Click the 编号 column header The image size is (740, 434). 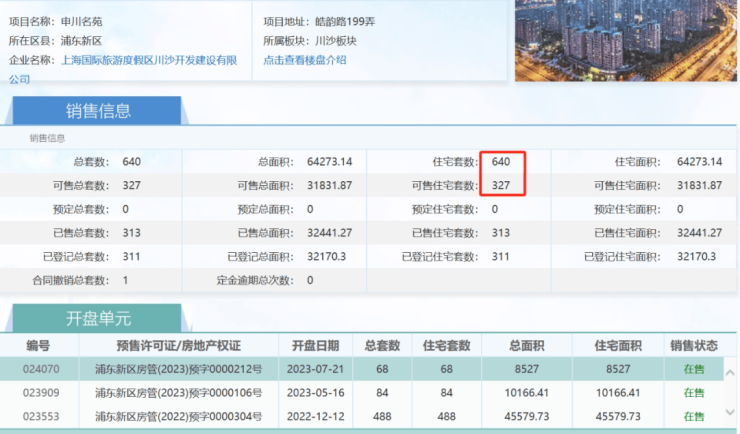37,345
